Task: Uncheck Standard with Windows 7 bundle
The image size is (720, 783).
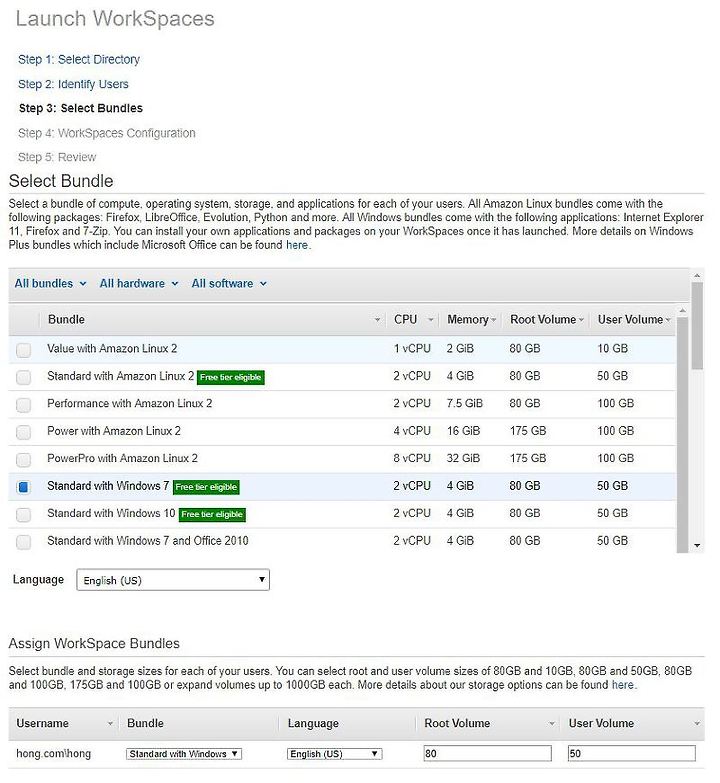Action: [23, 487]
